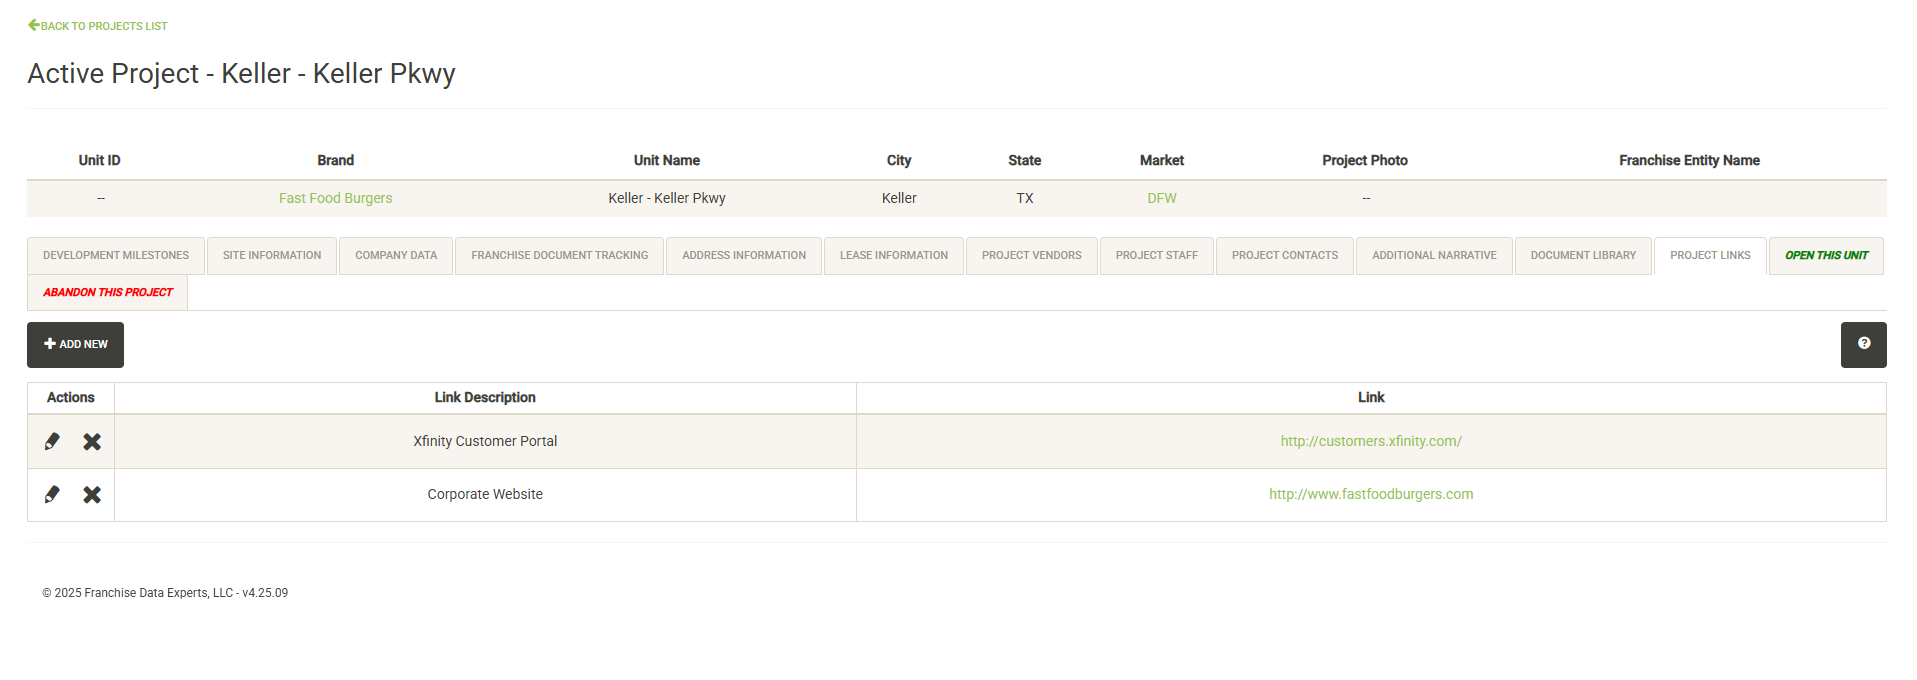Click Abandon This Project tab
The width and height of the screenshot is (1917, 680).
[x=108, y=293]
